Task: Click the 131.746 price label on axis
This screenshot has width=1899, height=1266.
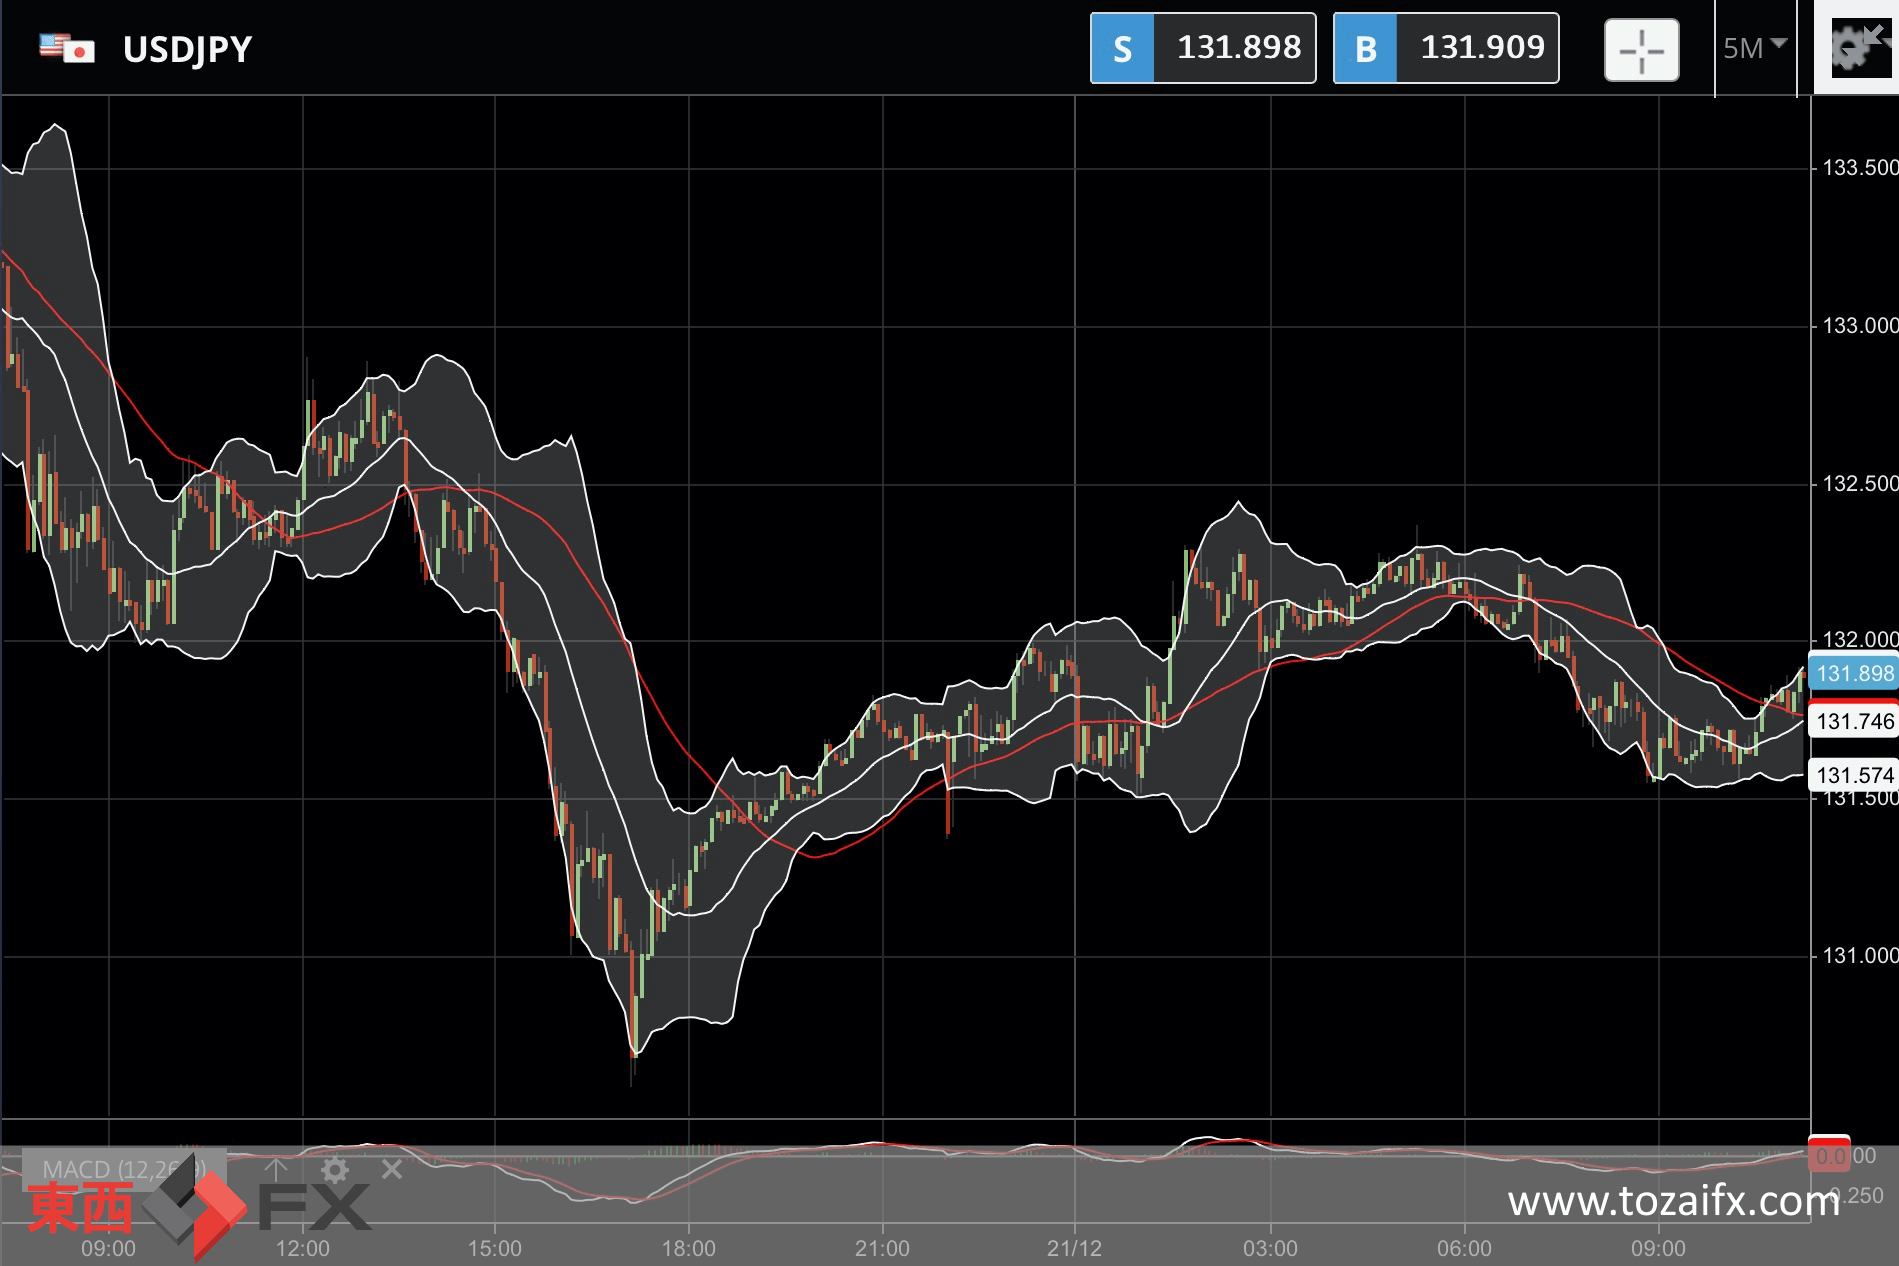Action: (x=1853, y=721)
